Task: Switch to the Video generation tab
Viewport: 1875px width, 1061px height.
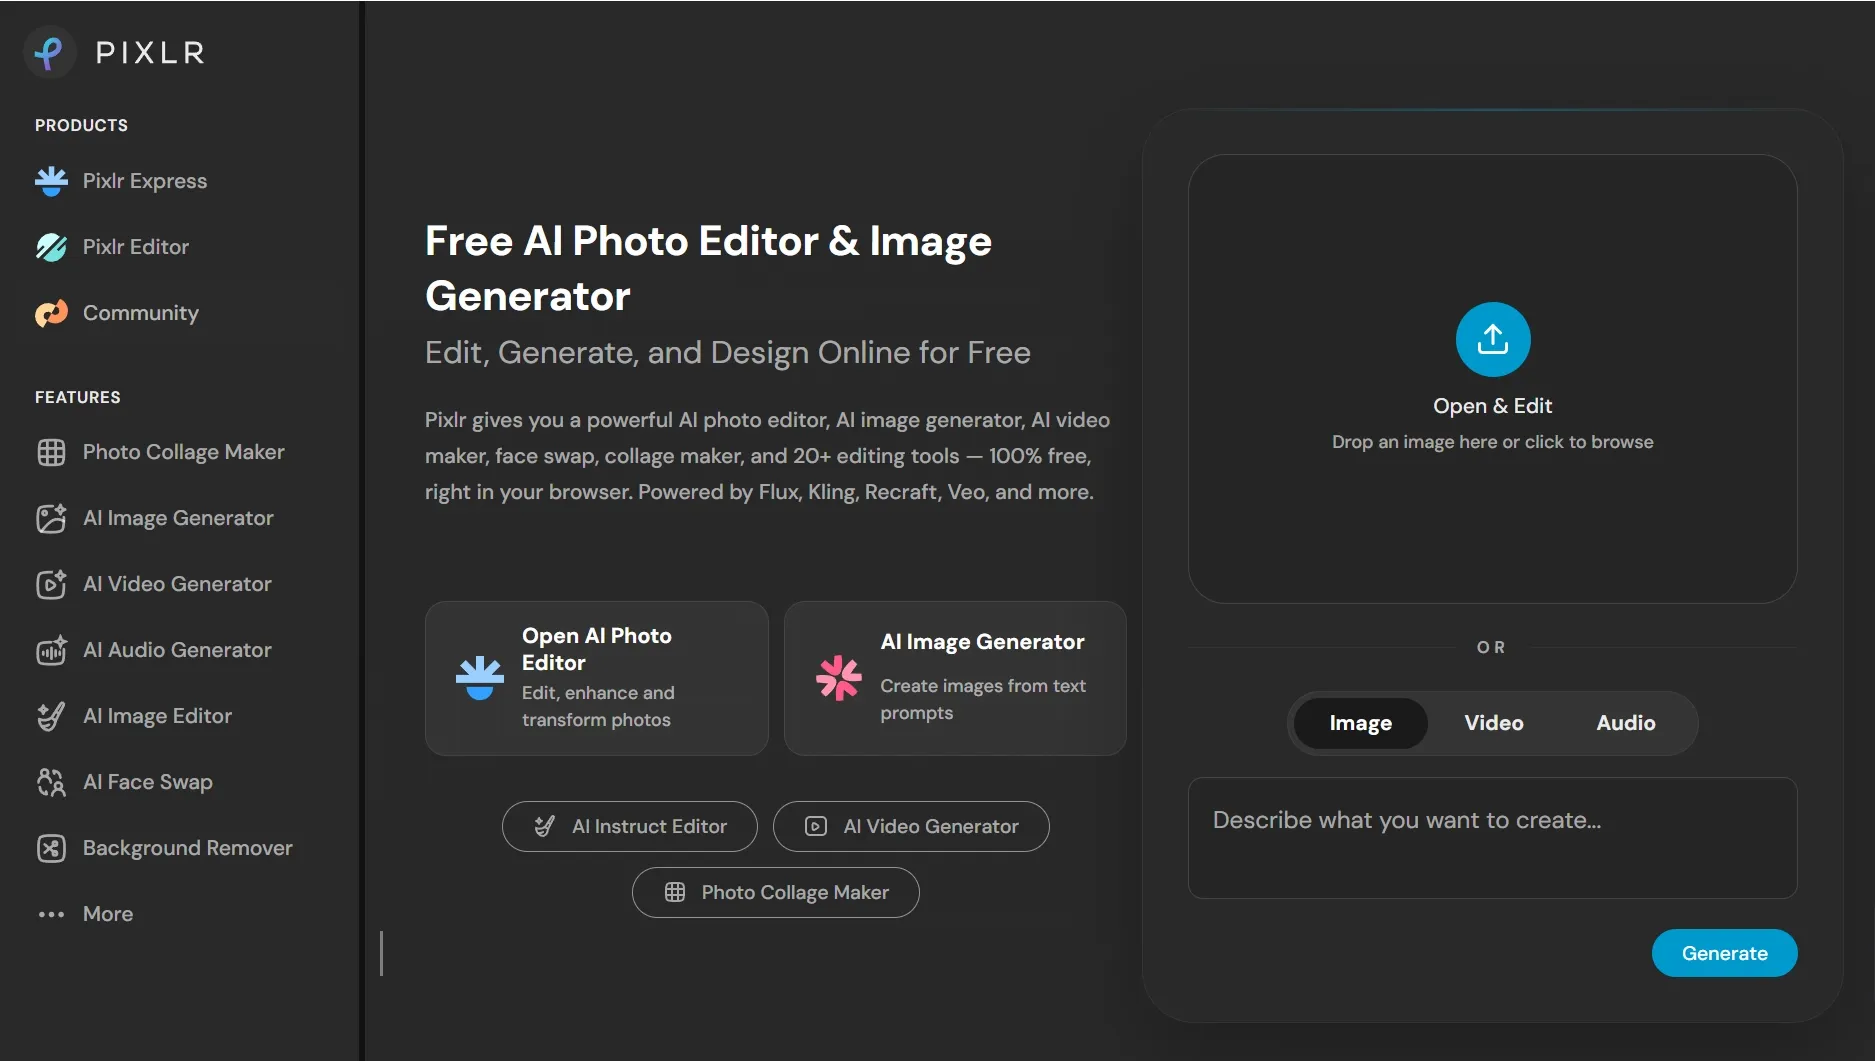Action: tap(1494, 723)
